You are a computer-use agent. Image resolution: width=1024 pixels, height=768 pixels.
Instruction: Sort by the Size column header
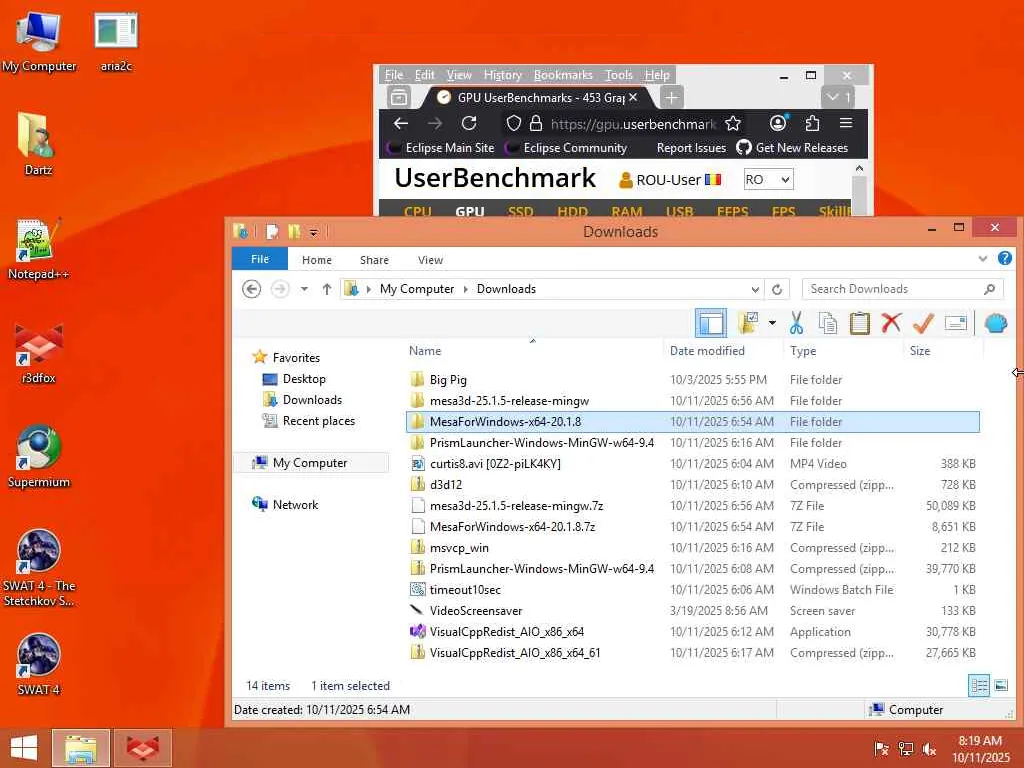coord(920,351)
